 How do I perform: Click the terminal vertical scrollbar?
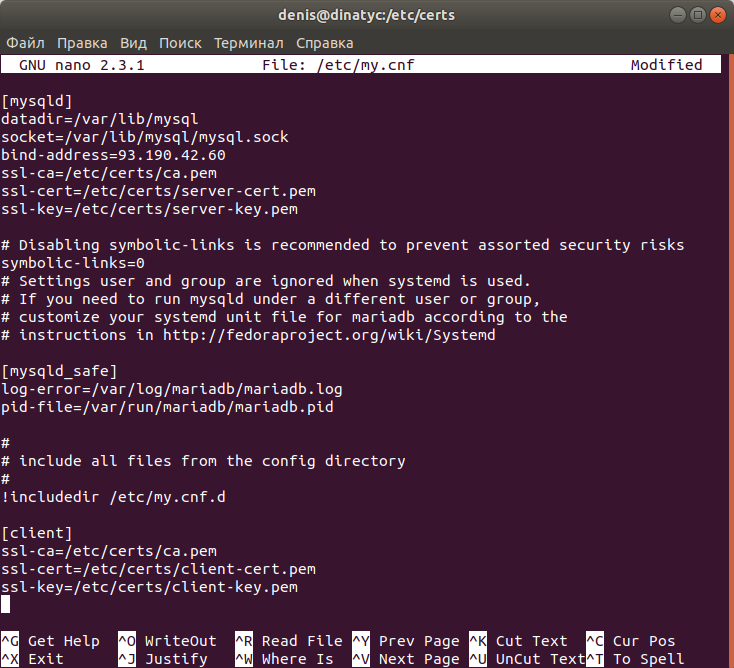point(730,360)
